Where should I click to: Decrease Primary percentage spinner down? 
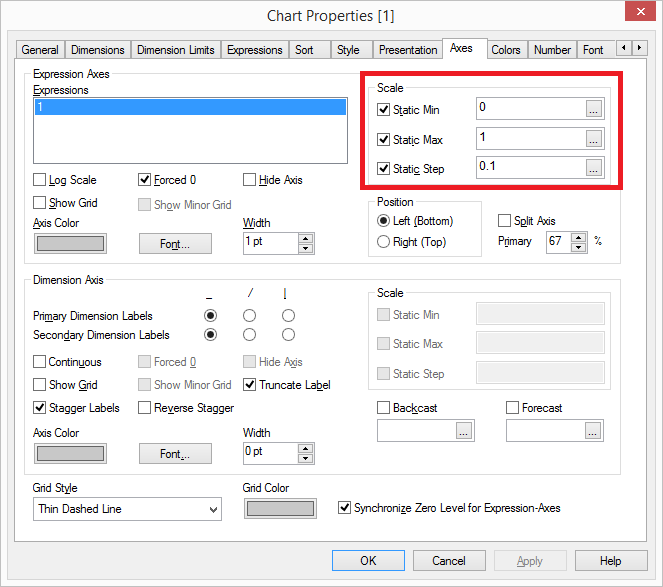pos(581,247)
